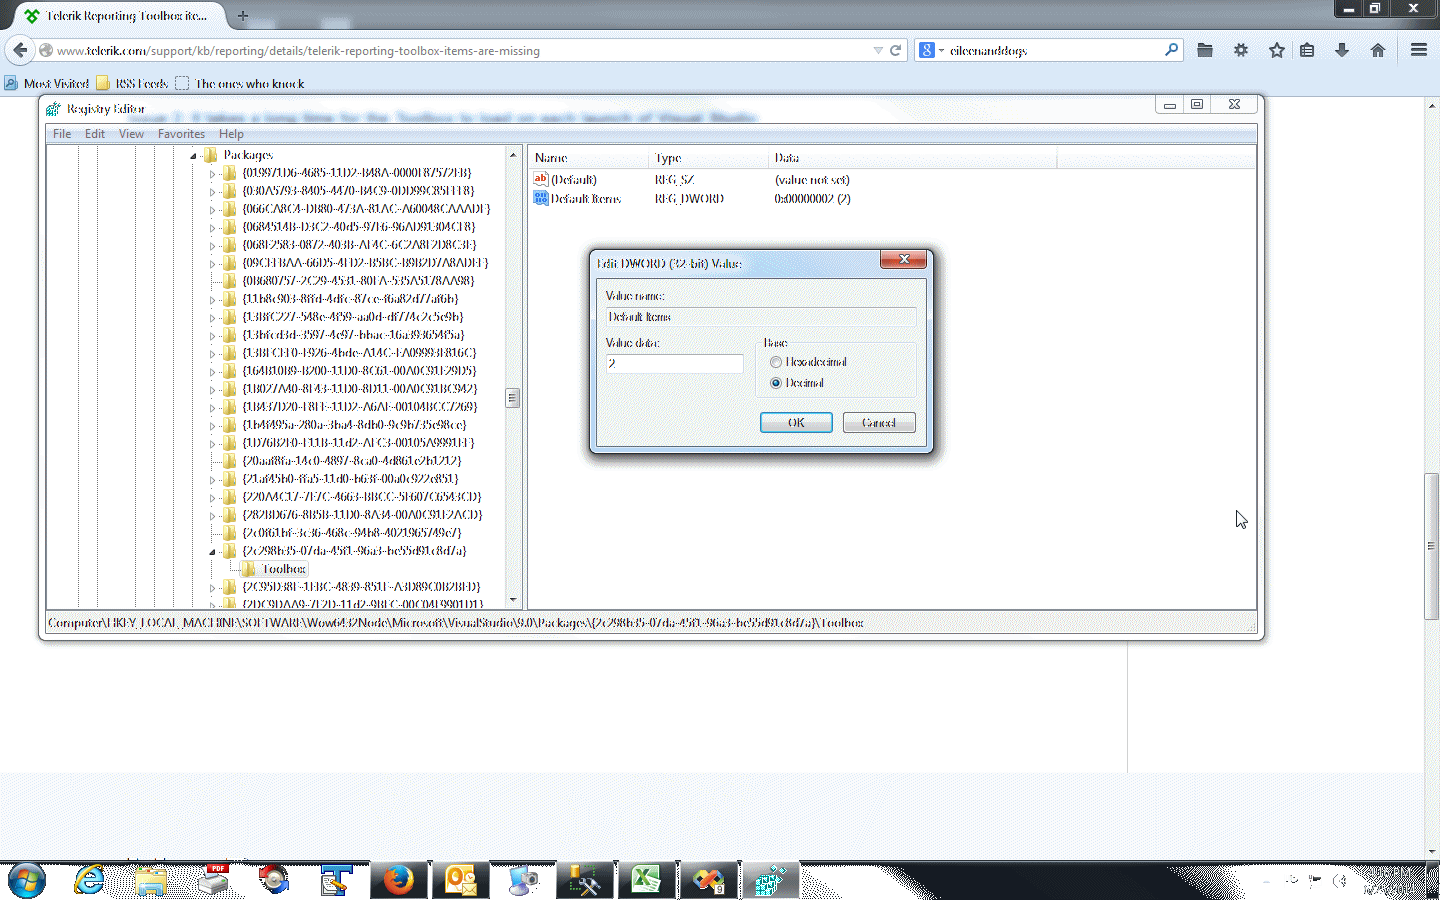Go back one page in Firefox
The height and width of the screenshot is (900, 1440).
tap(20, 50)
